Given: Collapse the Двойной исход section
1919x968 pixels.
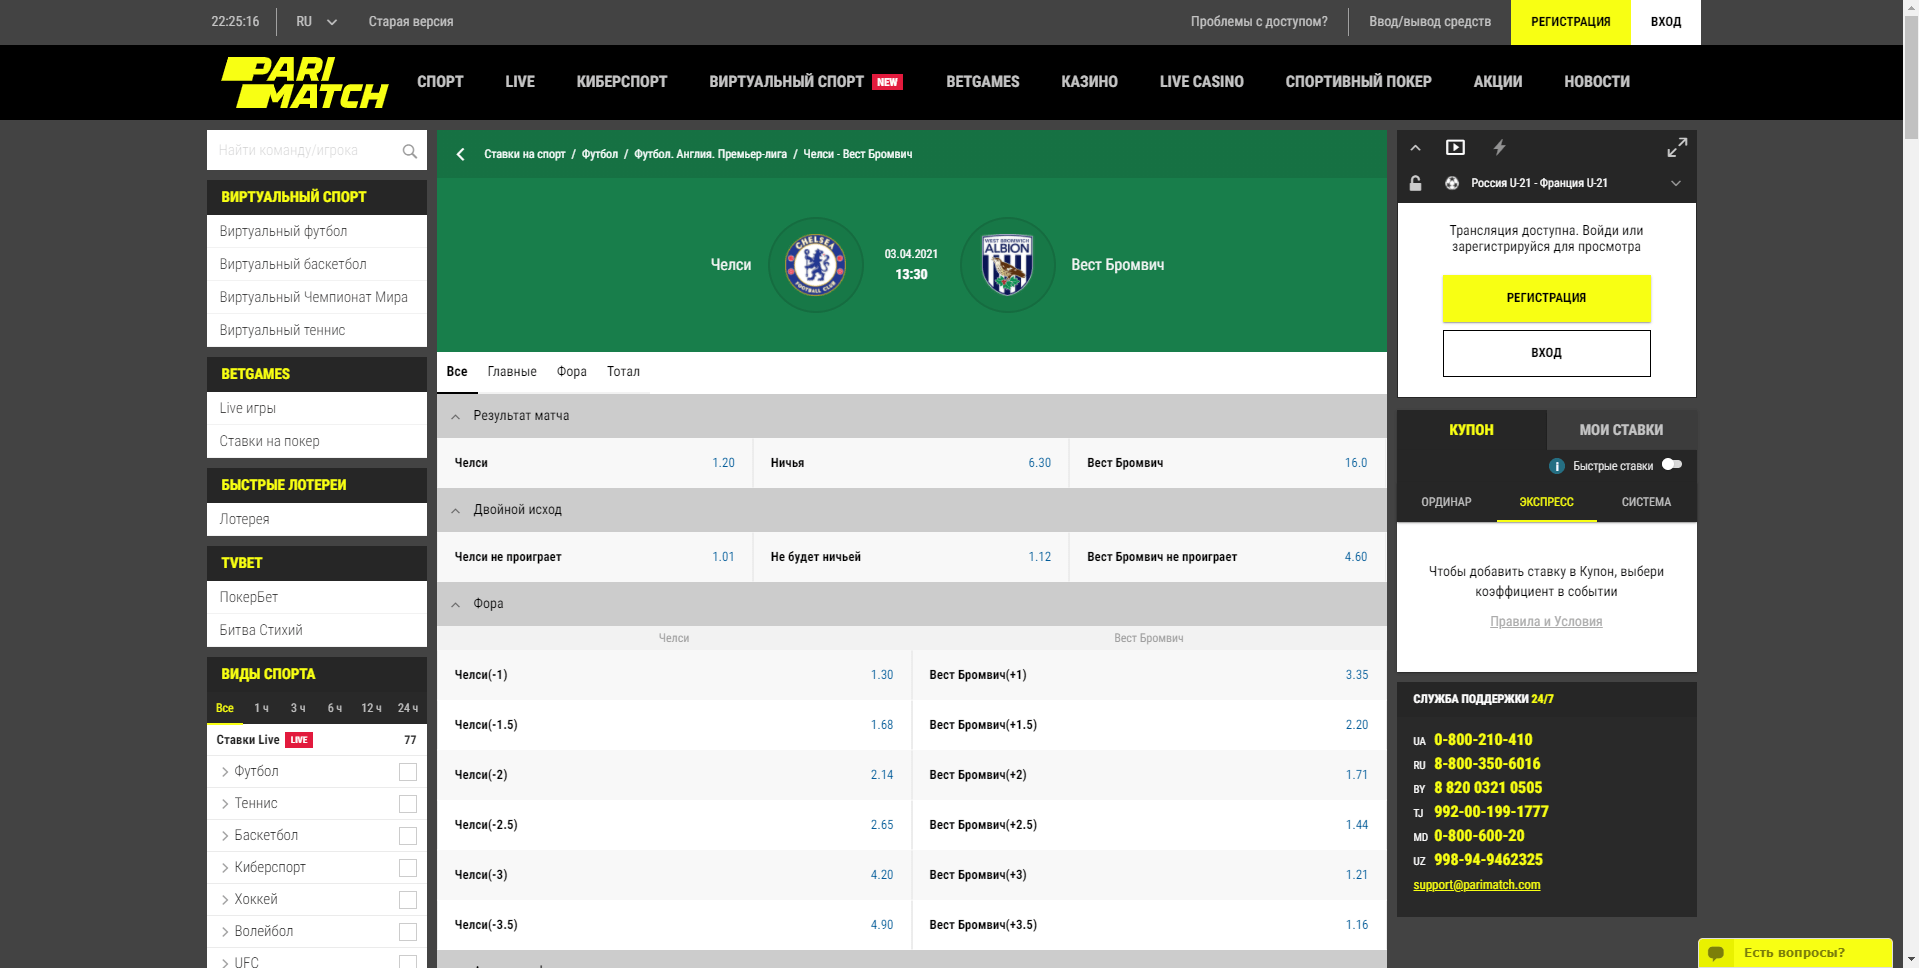Looking at the screenshot, I should (456, 511).
